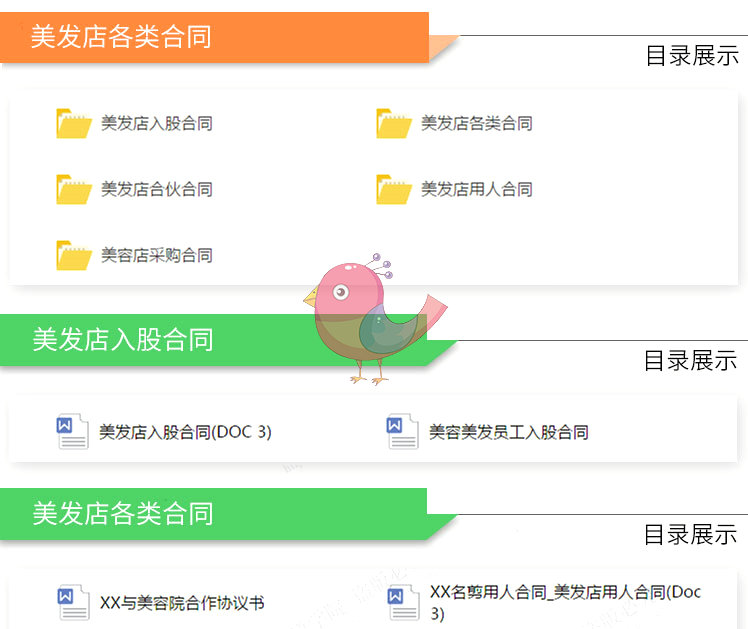Open the XX与美容院合作协议书 document name
The width and height of the screenshot is (748, 629).
click(x=182, y=603)
